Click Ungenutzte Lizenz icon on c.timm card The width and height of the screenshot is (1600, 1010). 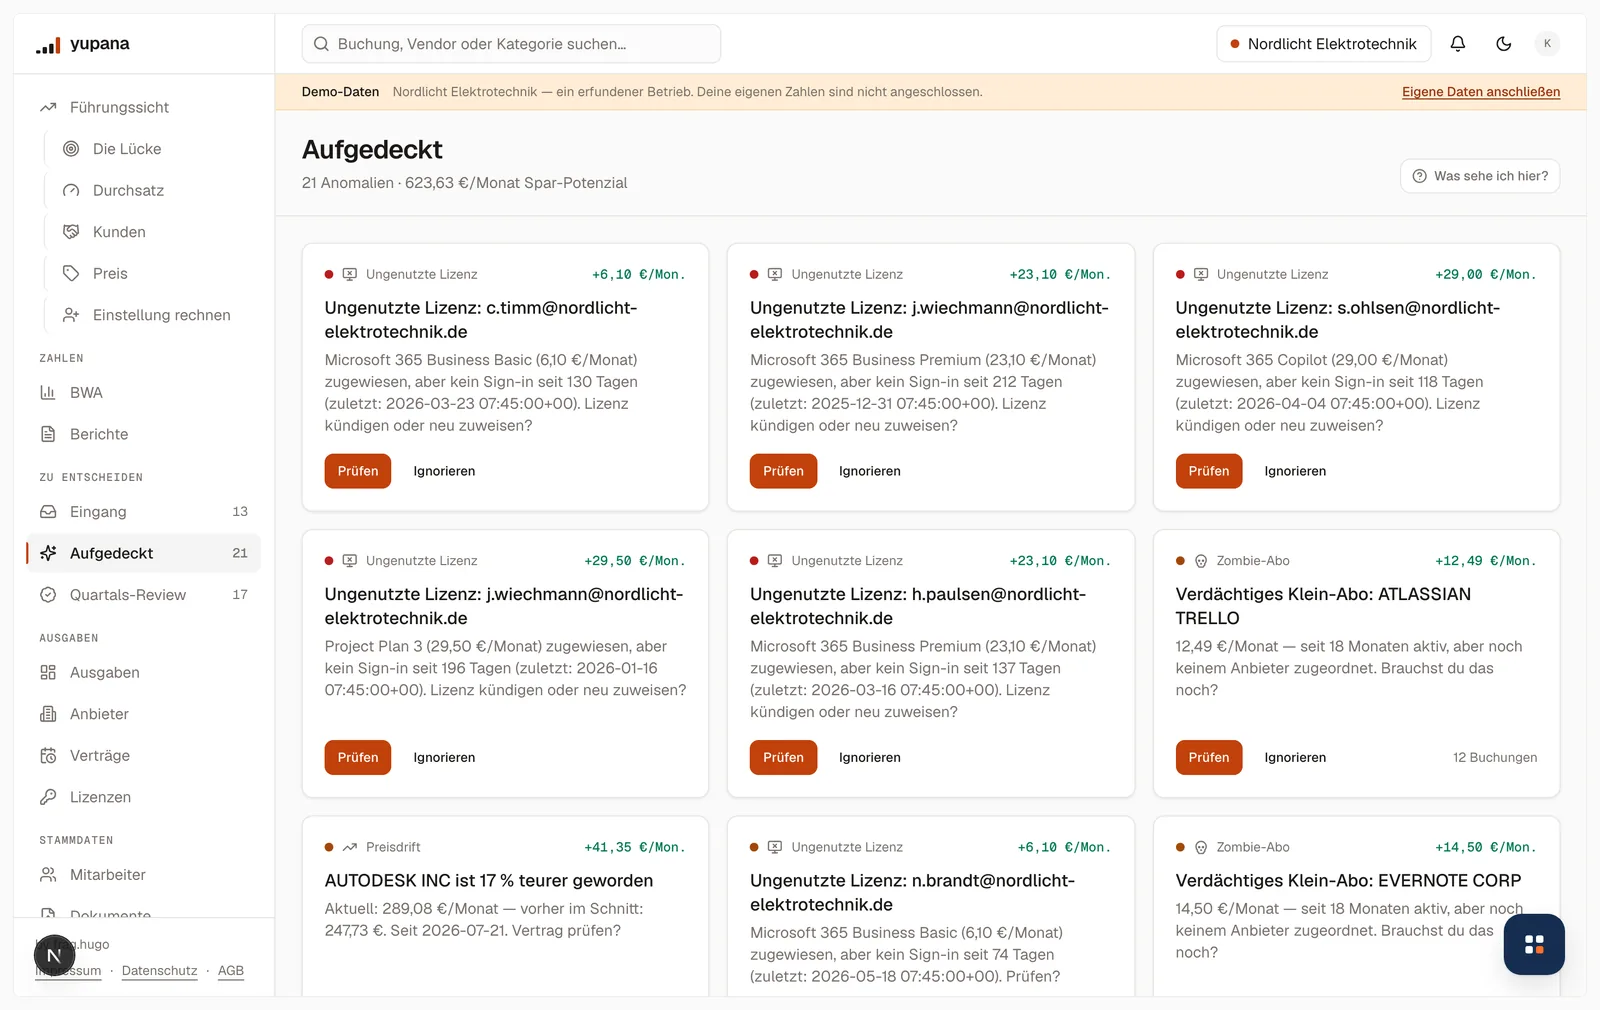(350, 274)
